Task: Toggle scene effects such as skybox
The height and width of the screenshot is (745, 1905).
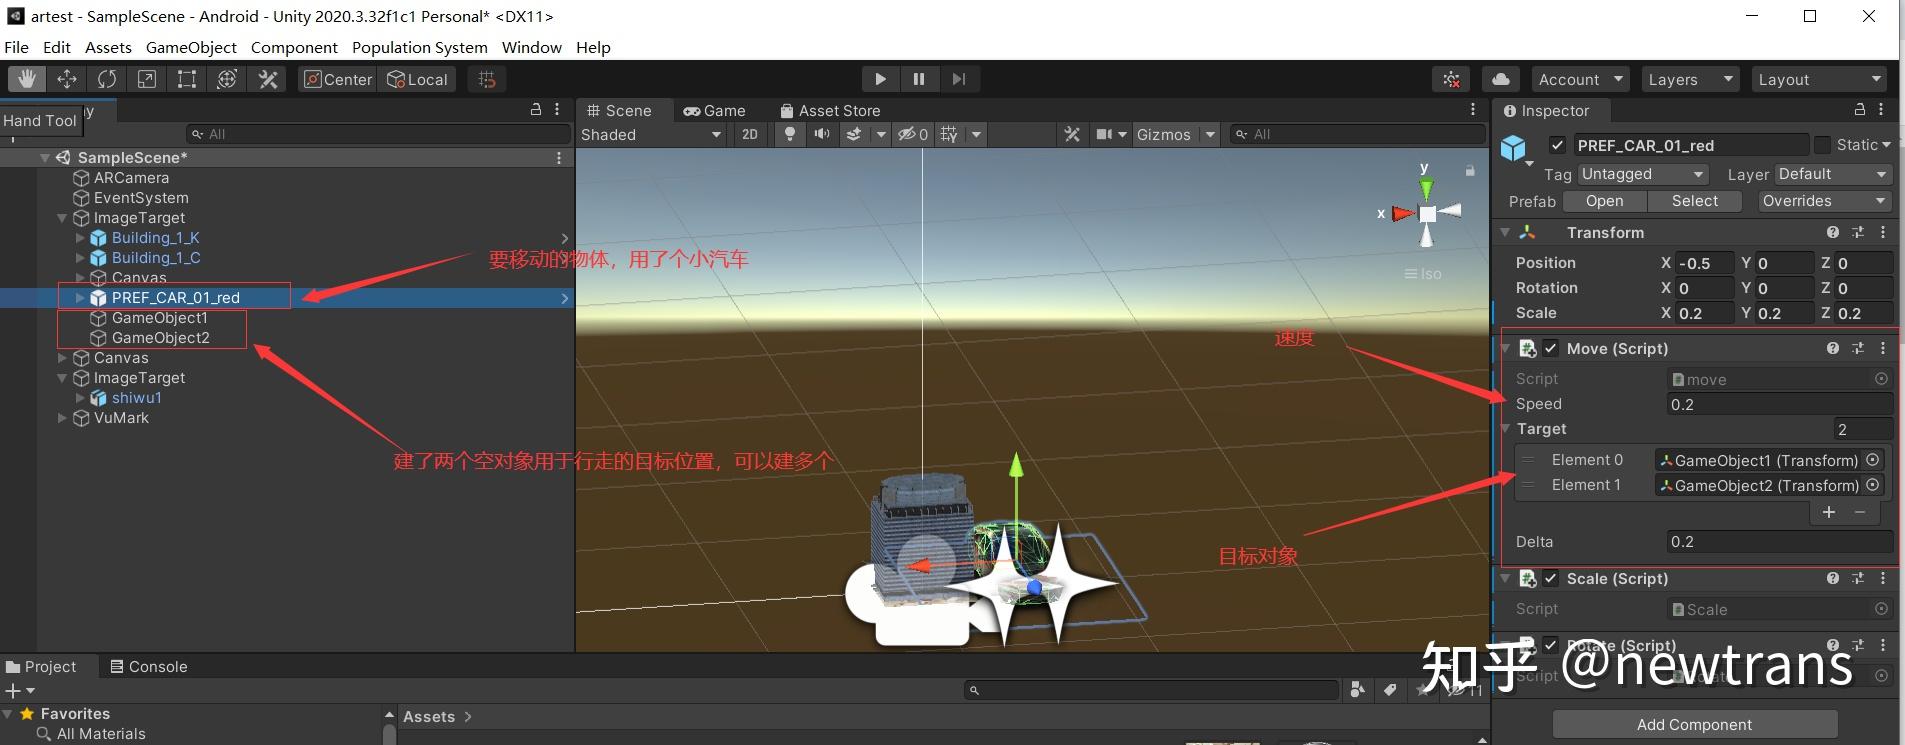Action: pyautogui.click(x=854, y=134)
